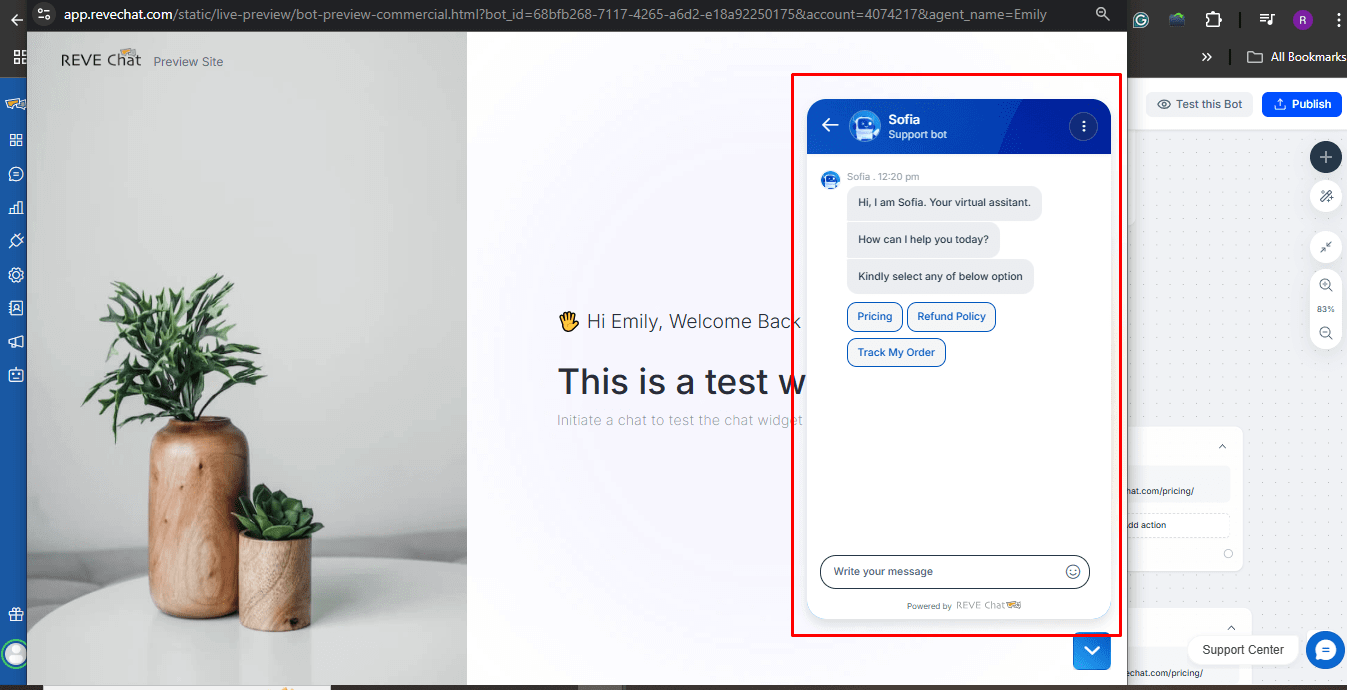Screen dimensions: 1347x690
Task: Click the node output connector circle
Action: 1228,553
